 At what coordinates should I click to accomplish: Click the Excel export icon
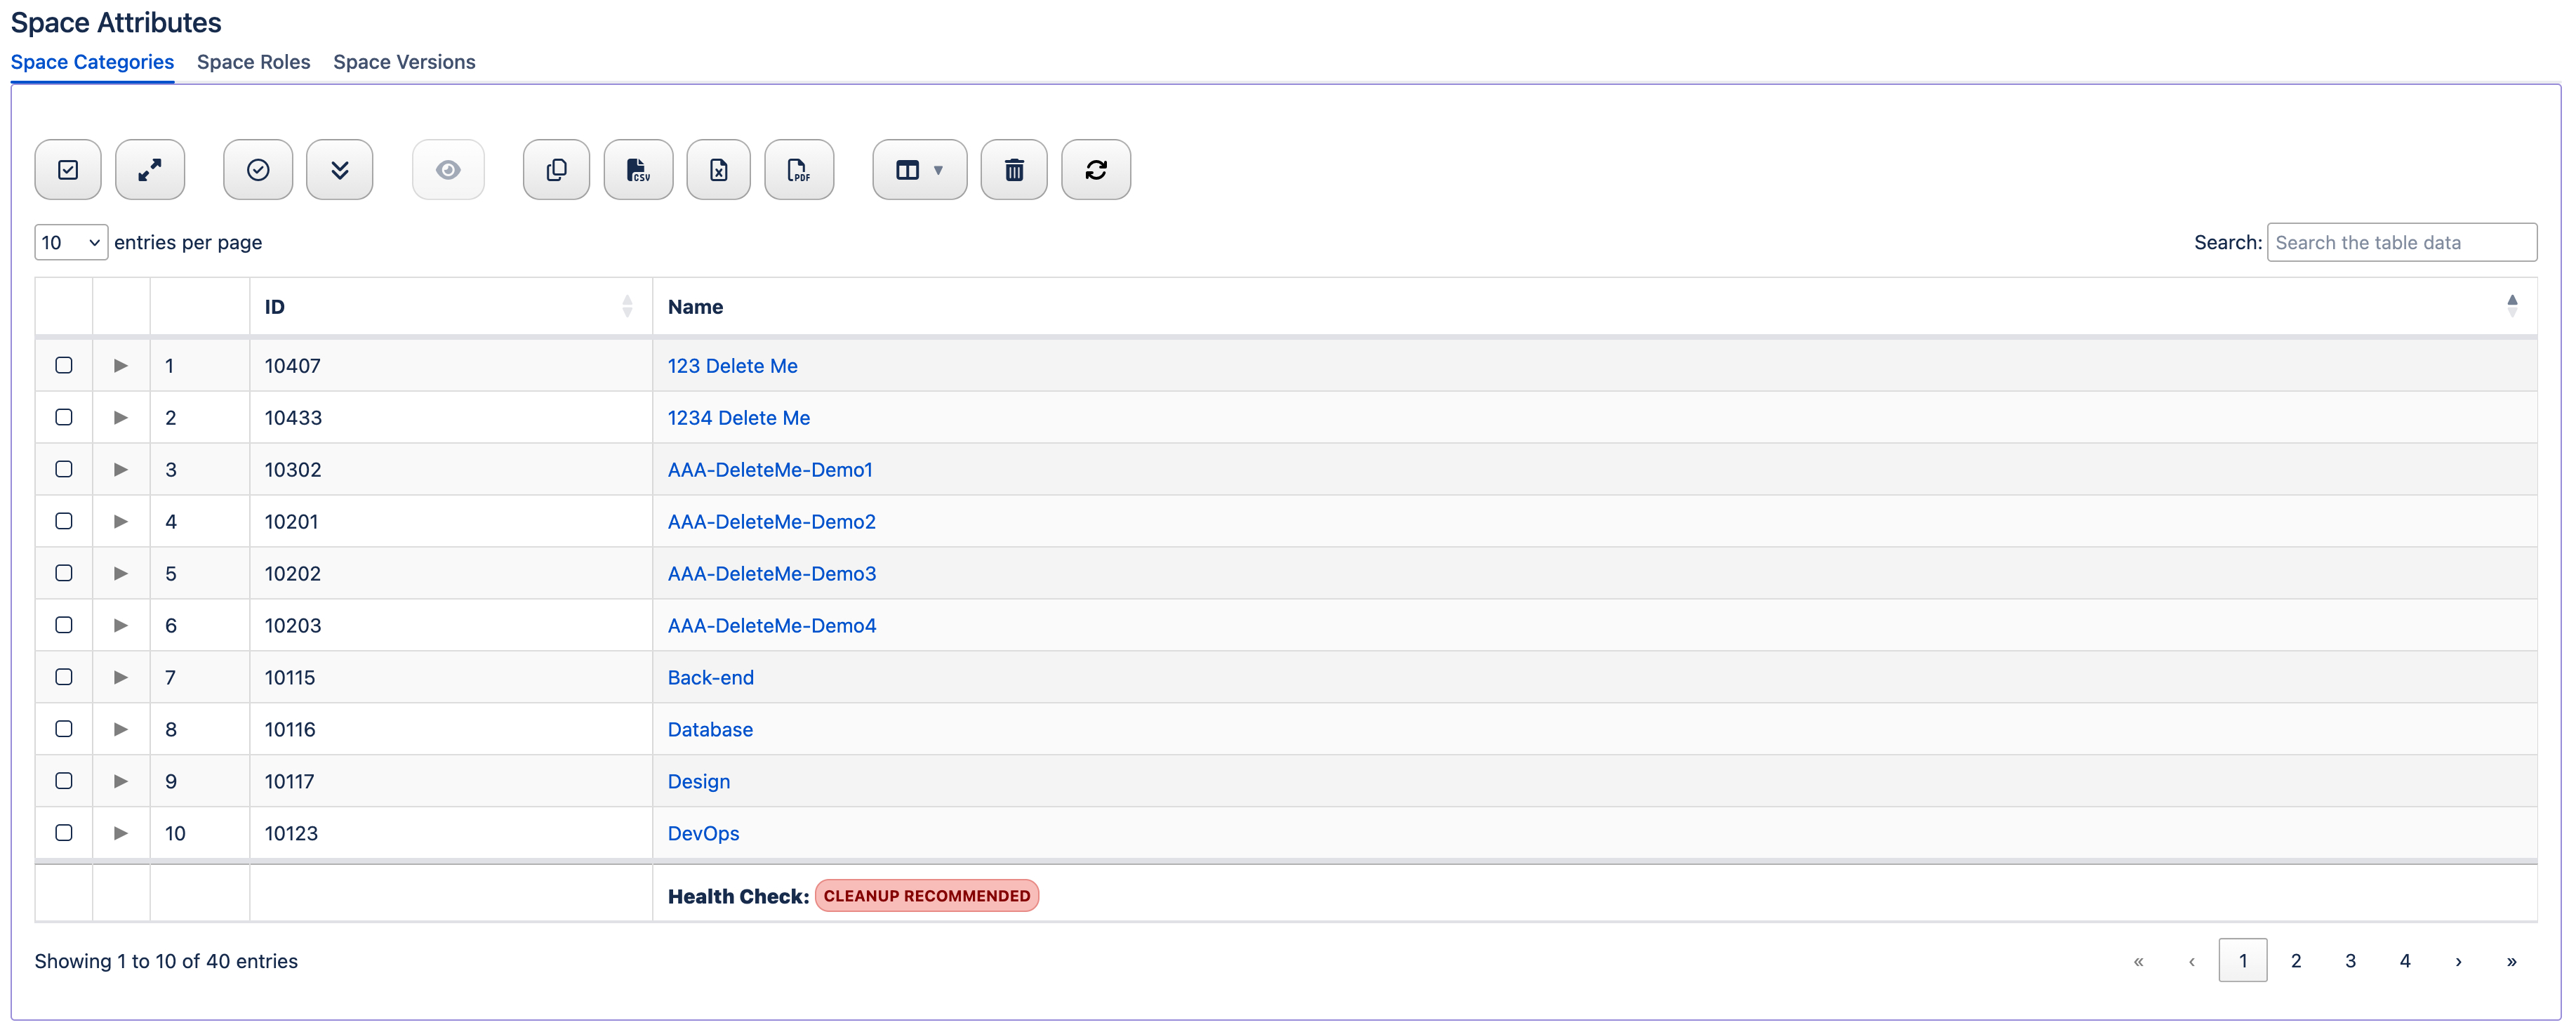[718, 170]
